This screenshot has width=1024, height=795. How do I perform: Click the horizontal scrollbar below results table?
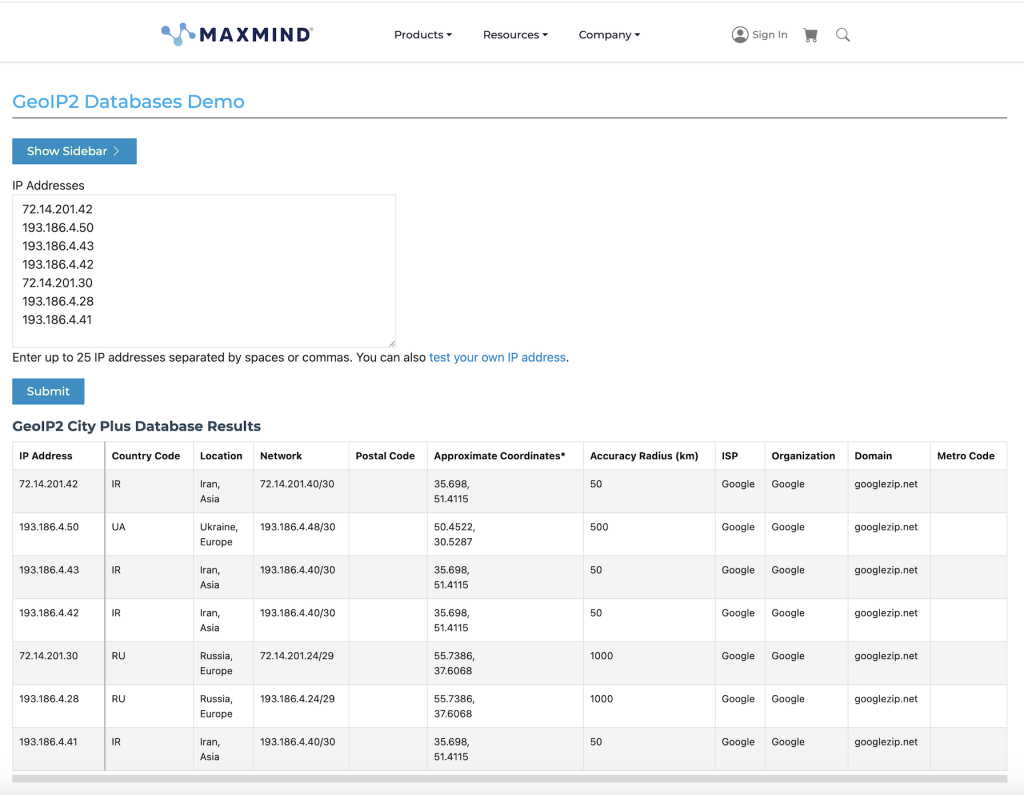(509, 778)
